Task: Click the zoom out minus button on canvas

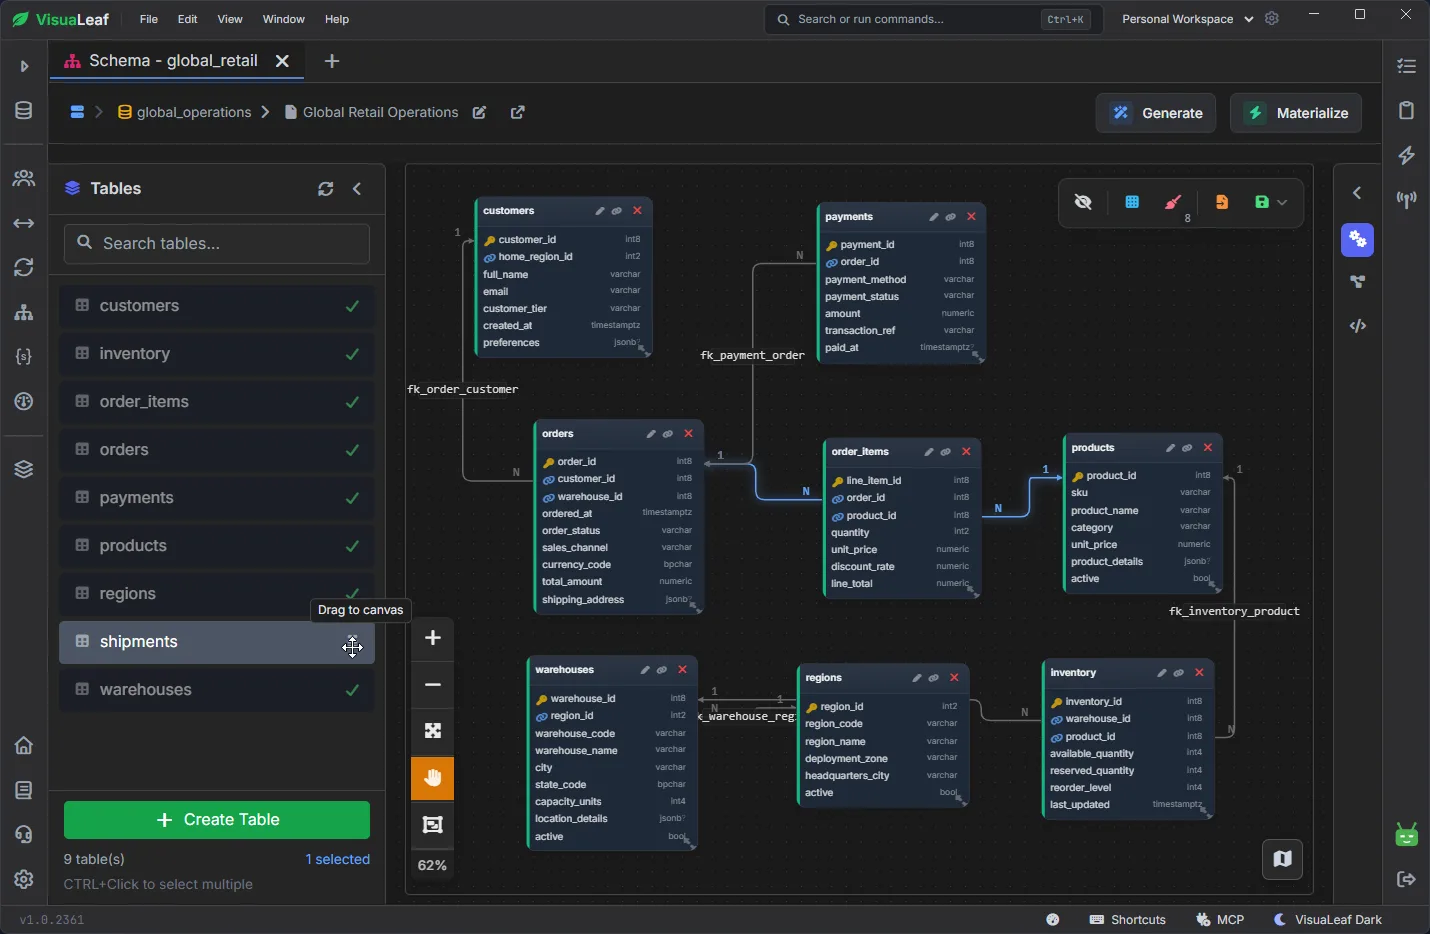Action: click(433, 685)
